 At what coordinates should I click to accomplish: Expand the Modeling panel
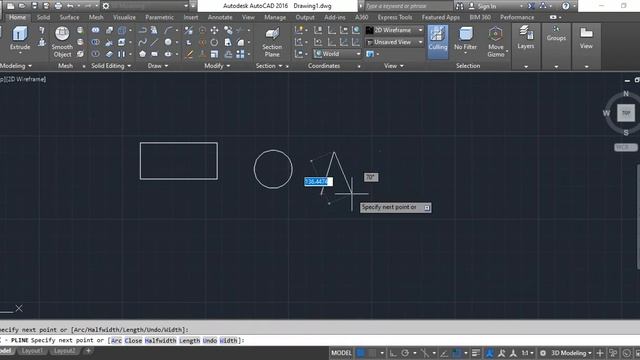pyautogui.click(x=16, y=66)
